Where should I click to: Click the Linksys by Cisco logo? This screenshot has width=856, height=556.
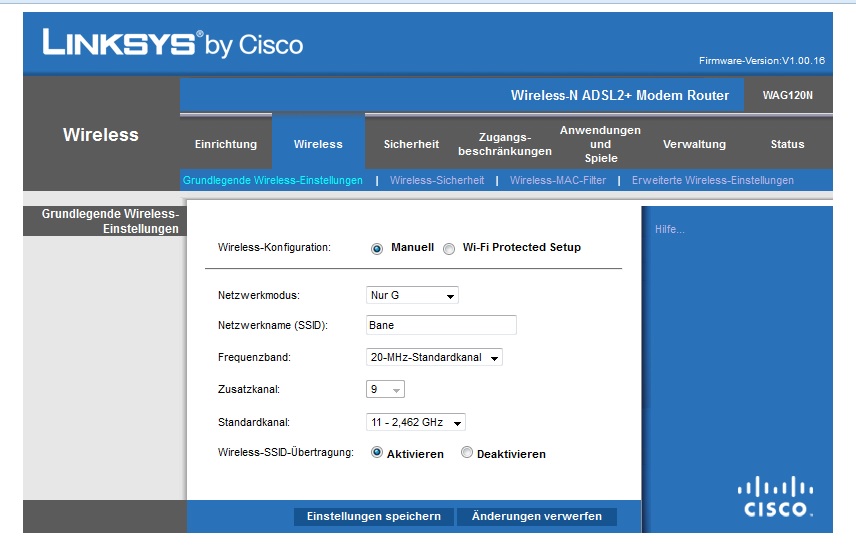[x=173, y=43]
